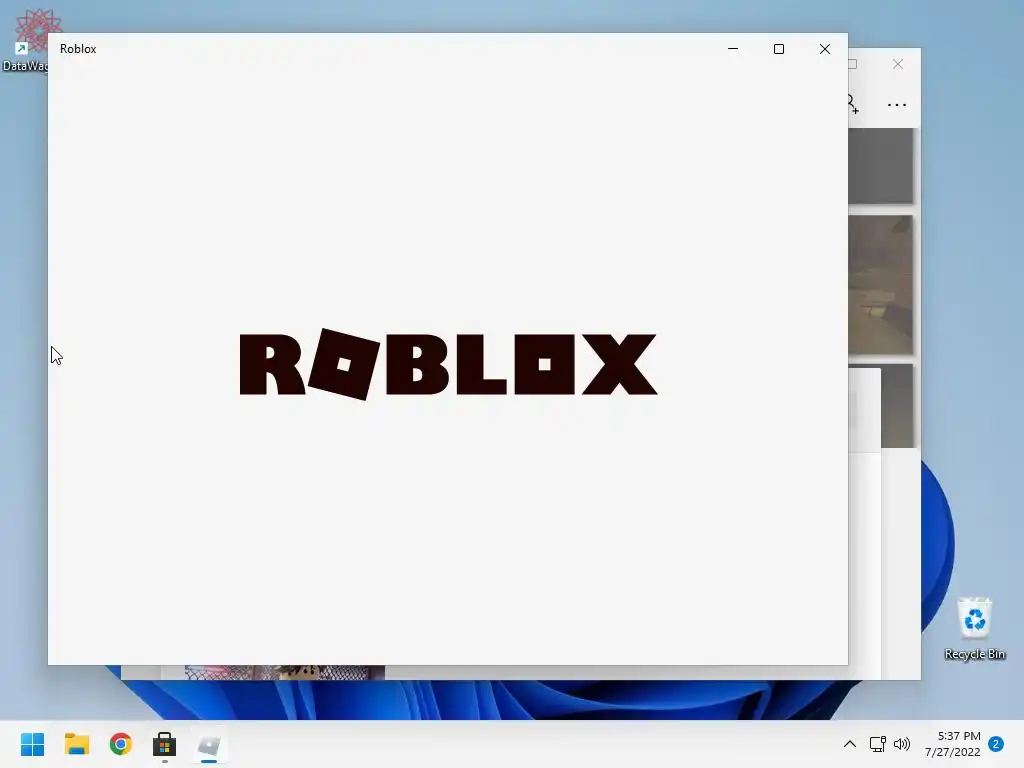Open the clock showing 5:37 PM

pos(953,744)
